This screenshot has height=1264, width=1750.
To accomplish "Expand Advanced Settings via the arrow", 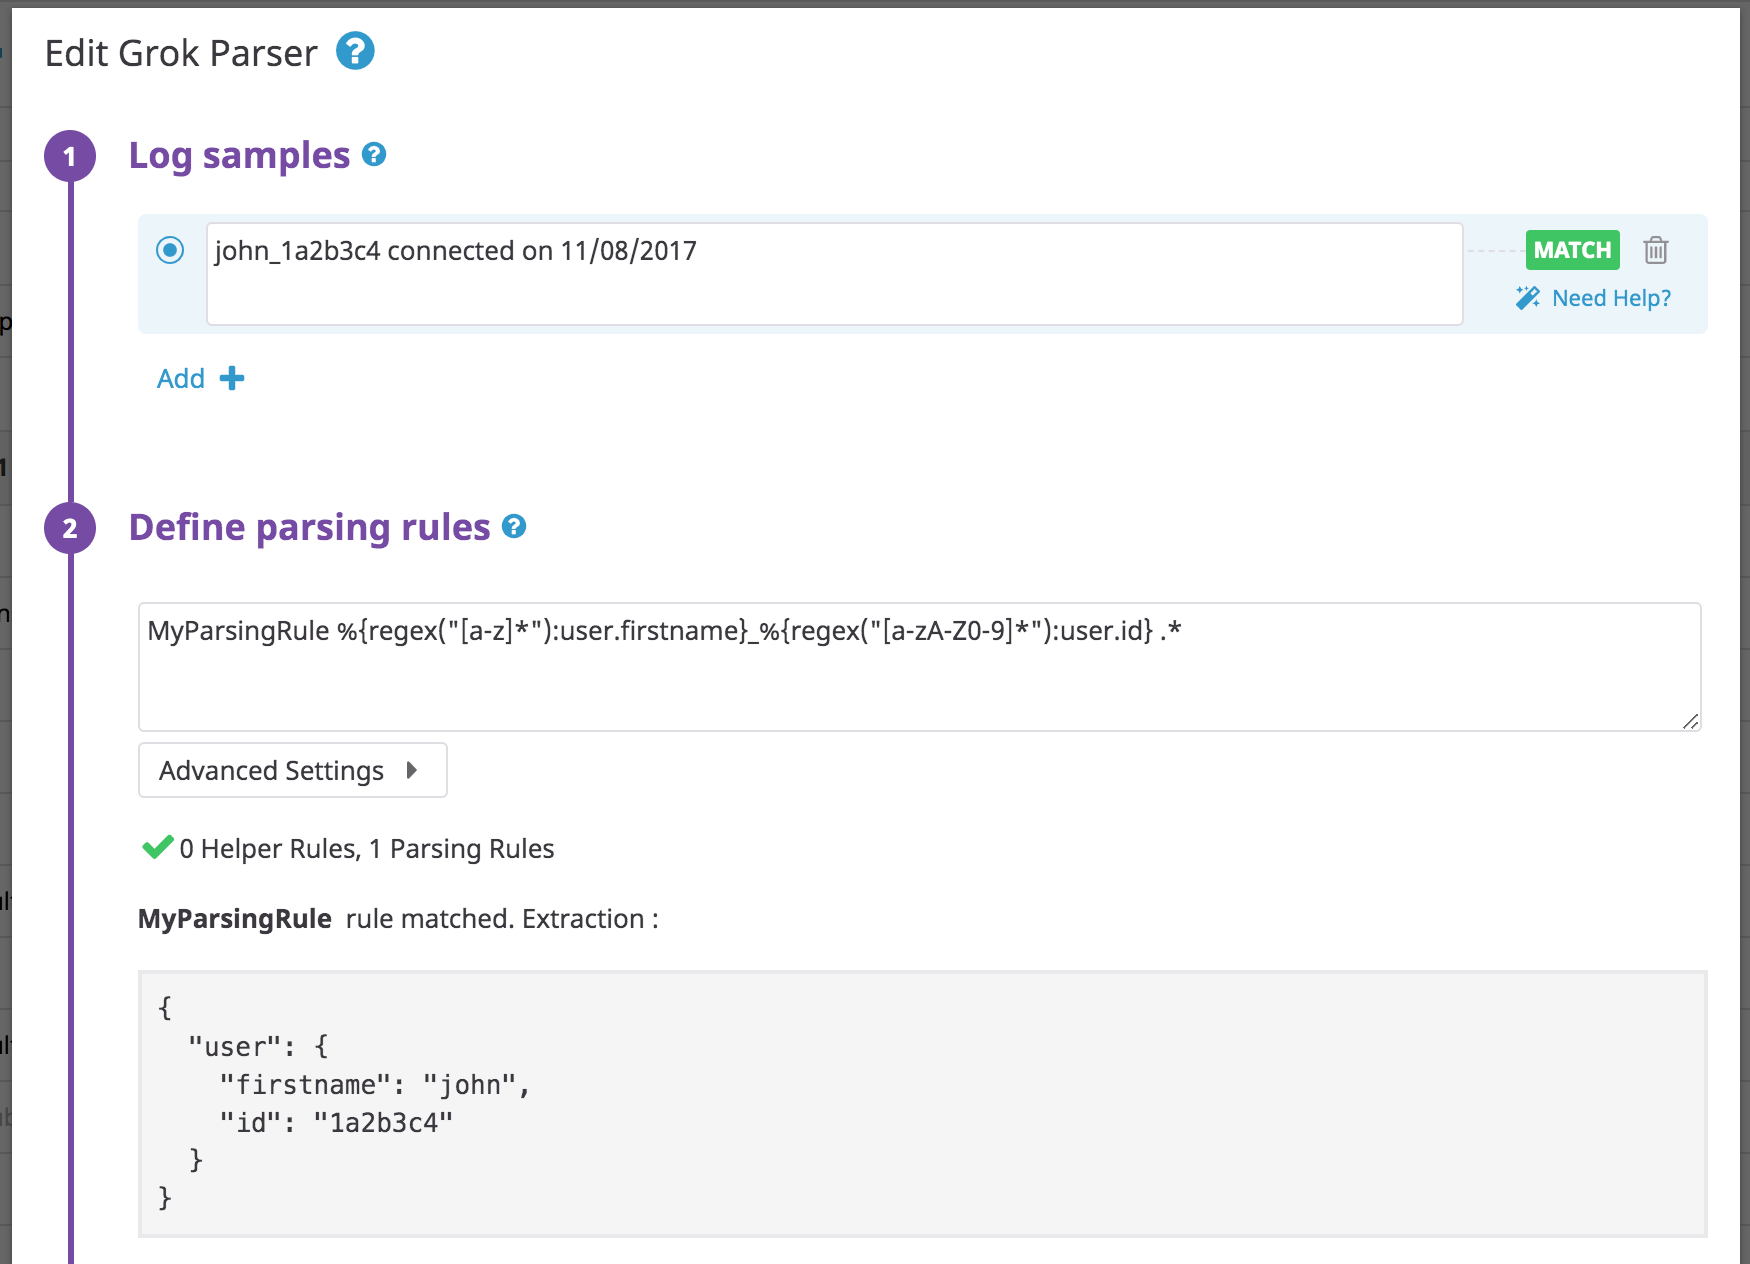I will coord(411,770).
